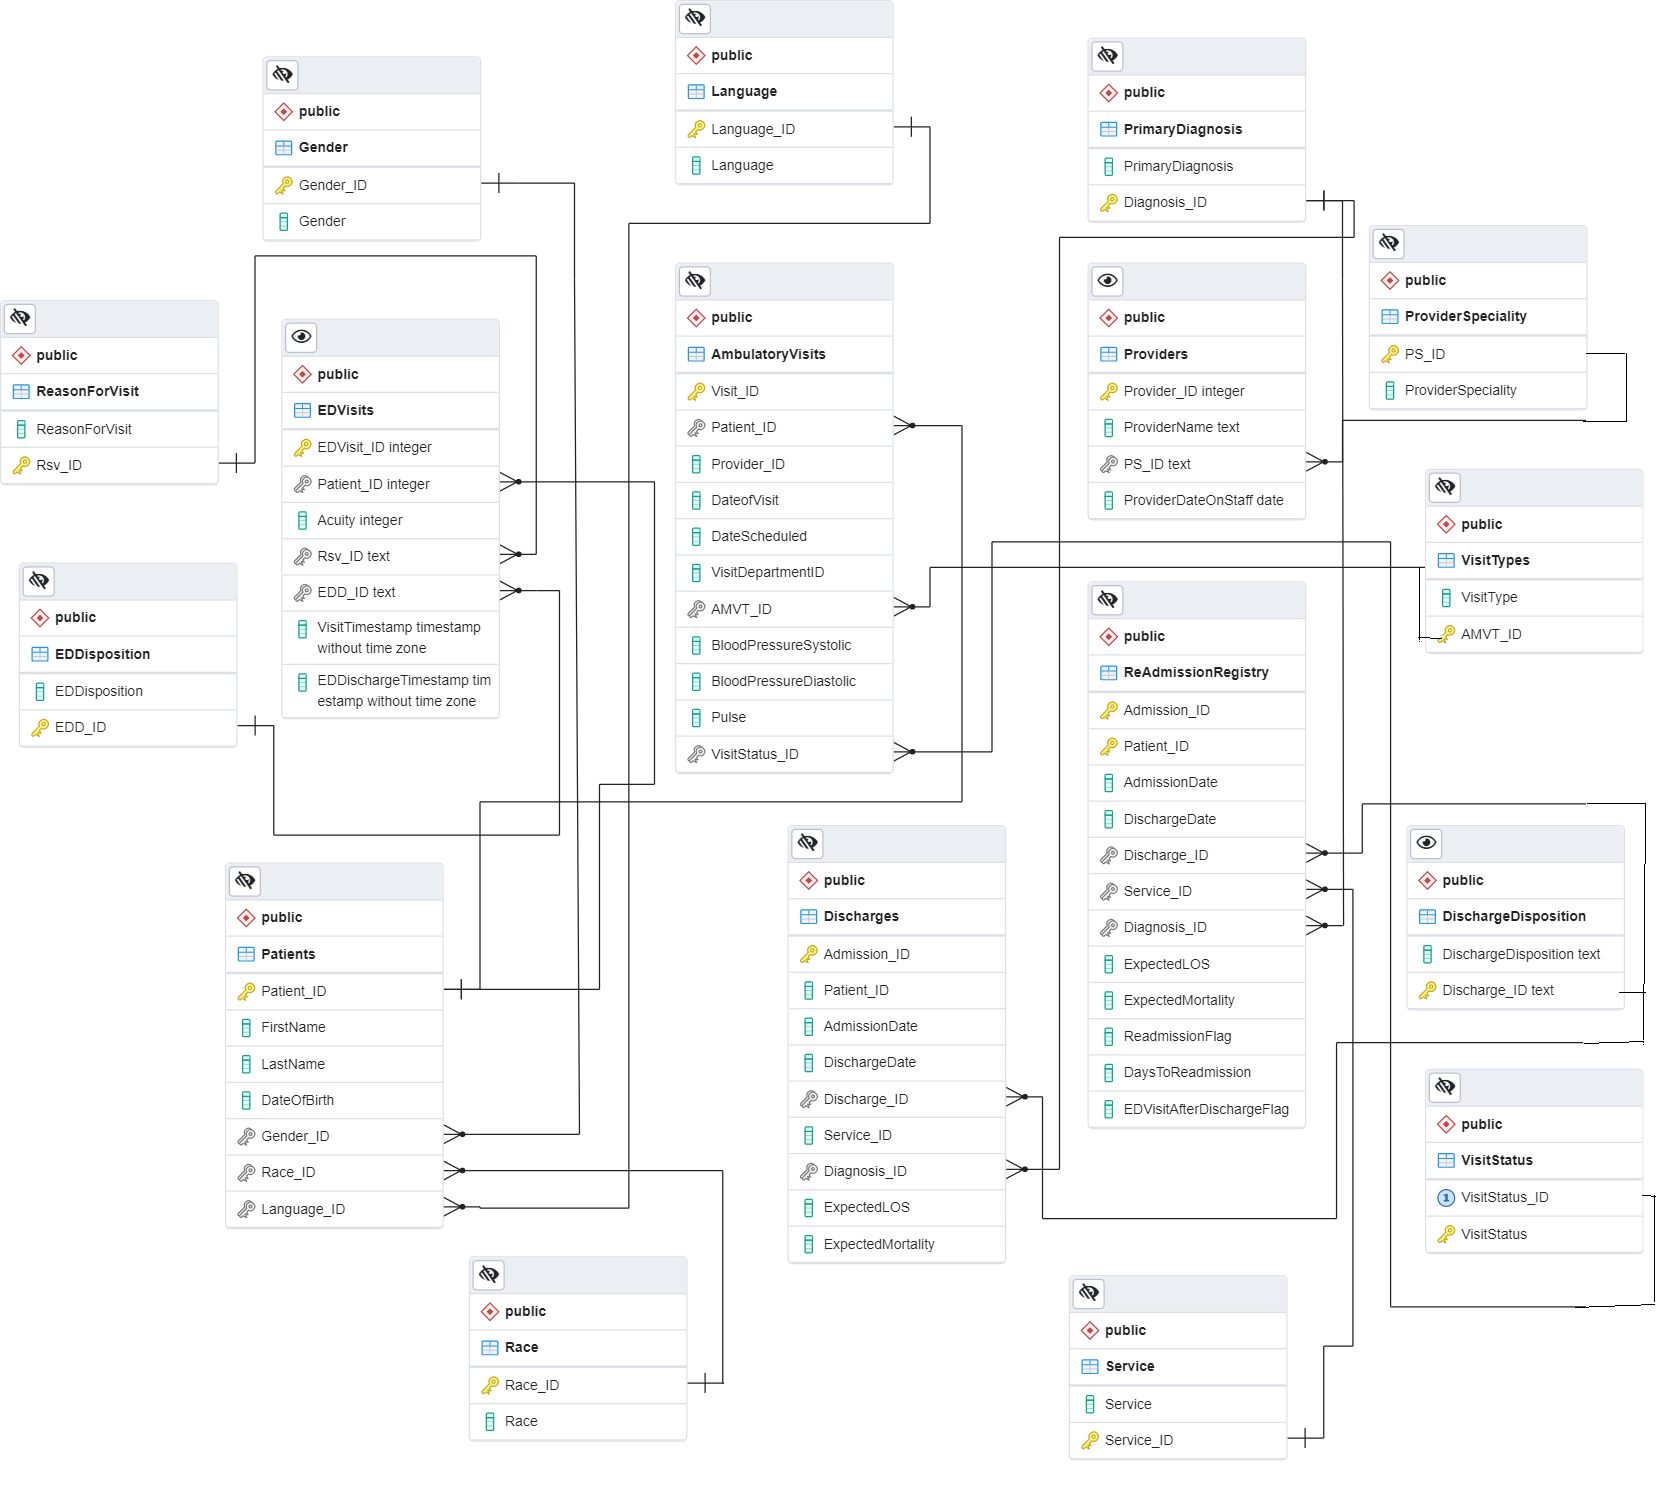
Task: Toggle the eye icon on EDVisits table
Action: (x=301, y=337)
